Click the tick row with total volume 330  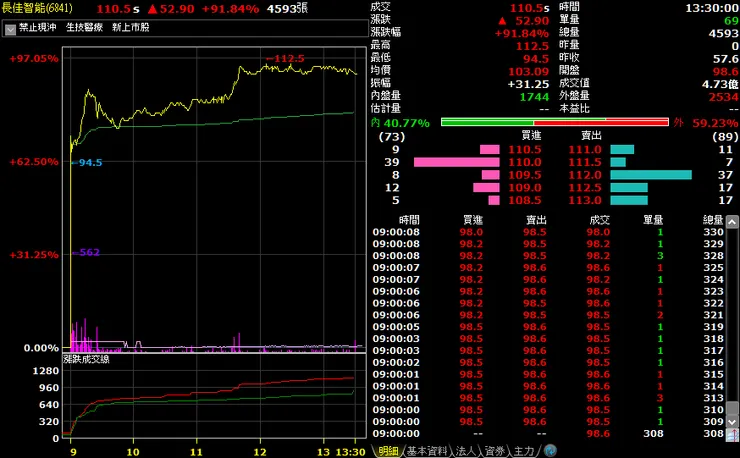(548, 232)
